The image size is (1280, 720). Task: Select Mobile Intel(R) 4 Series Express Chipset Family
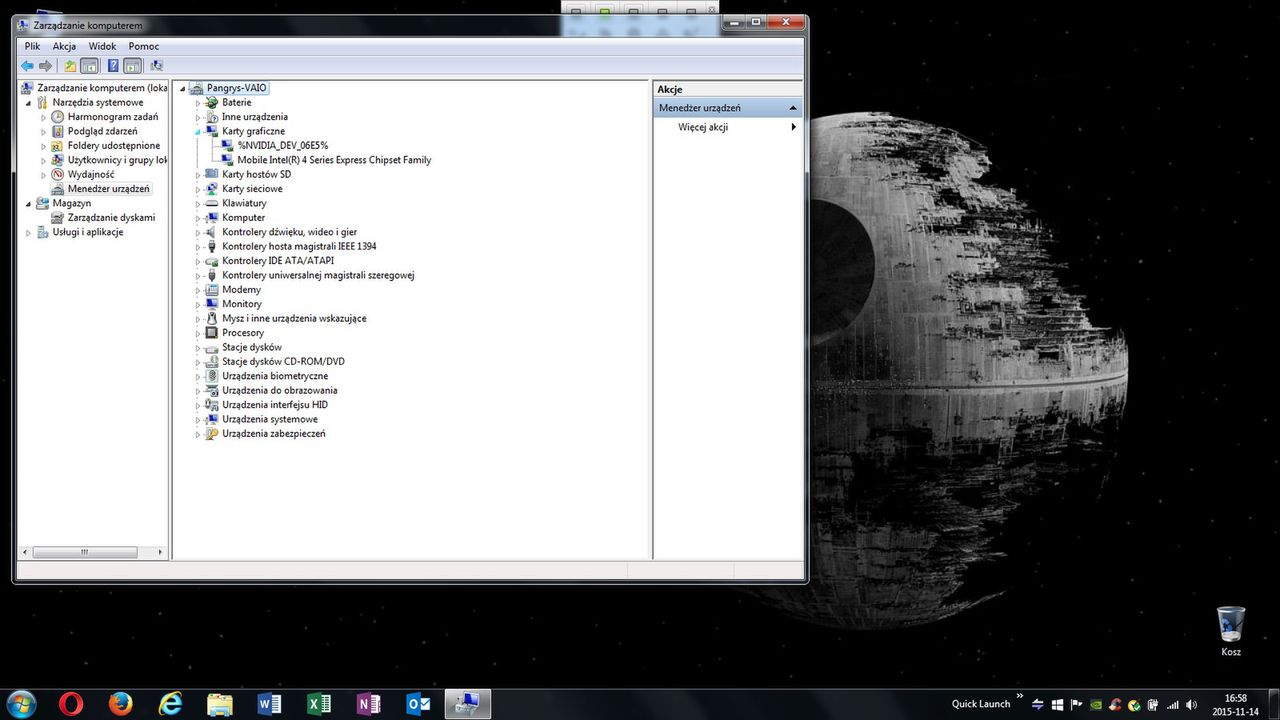click(334, 160)
